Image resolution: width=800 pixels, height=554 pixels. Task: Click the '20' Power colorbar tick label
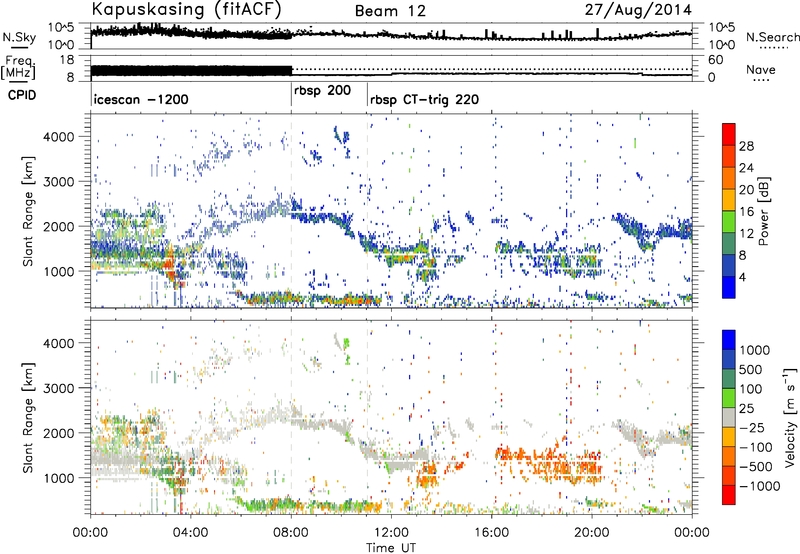click(746, 190)
